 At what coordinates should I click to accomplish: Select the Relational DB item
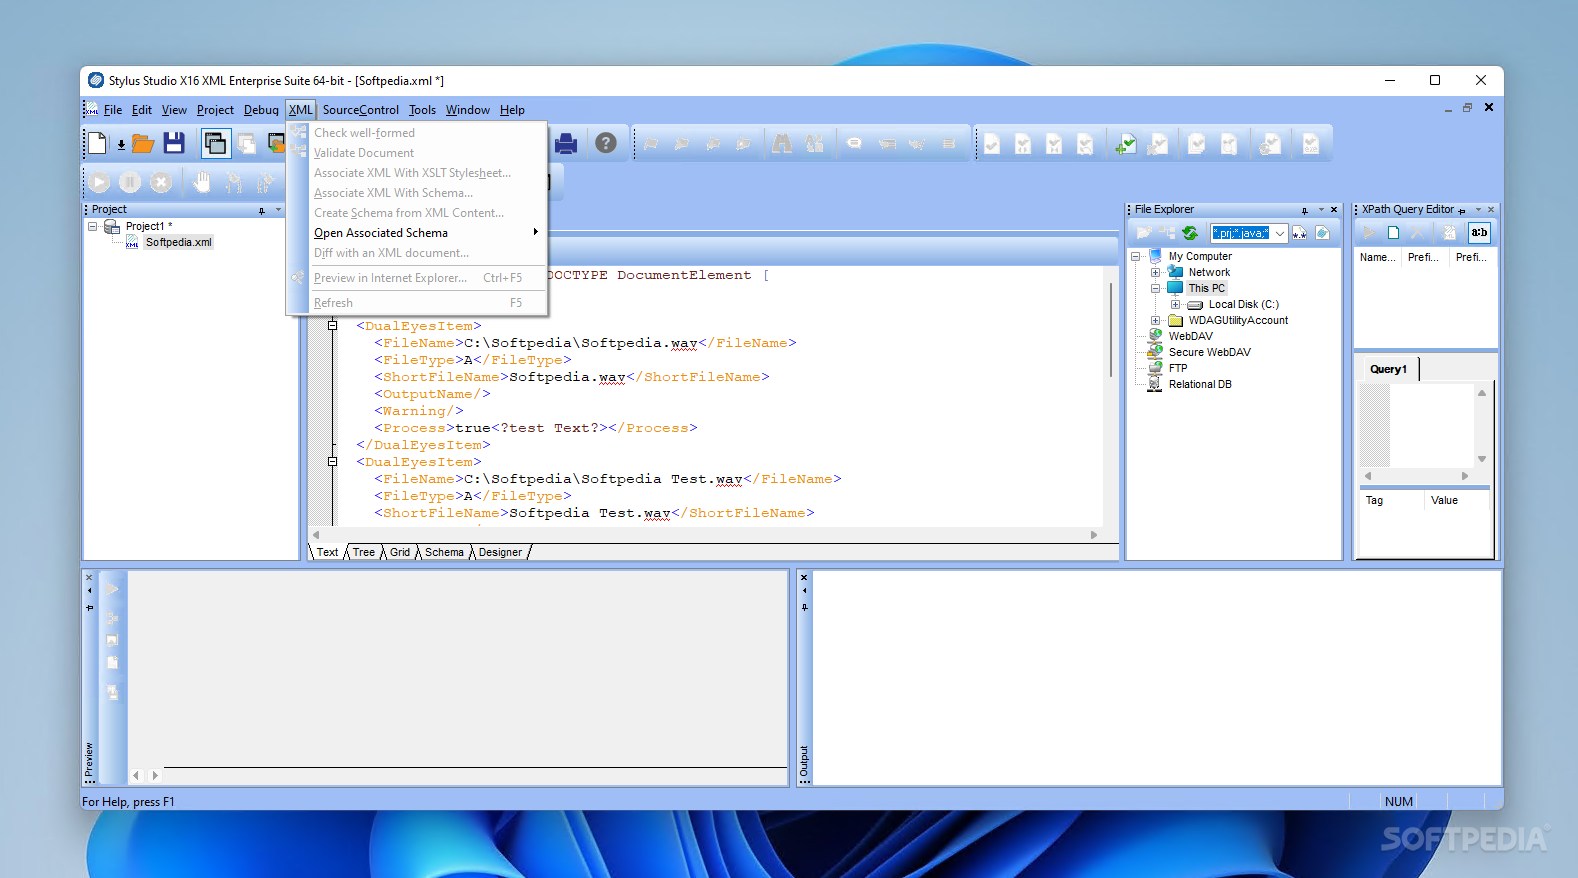1200,384
